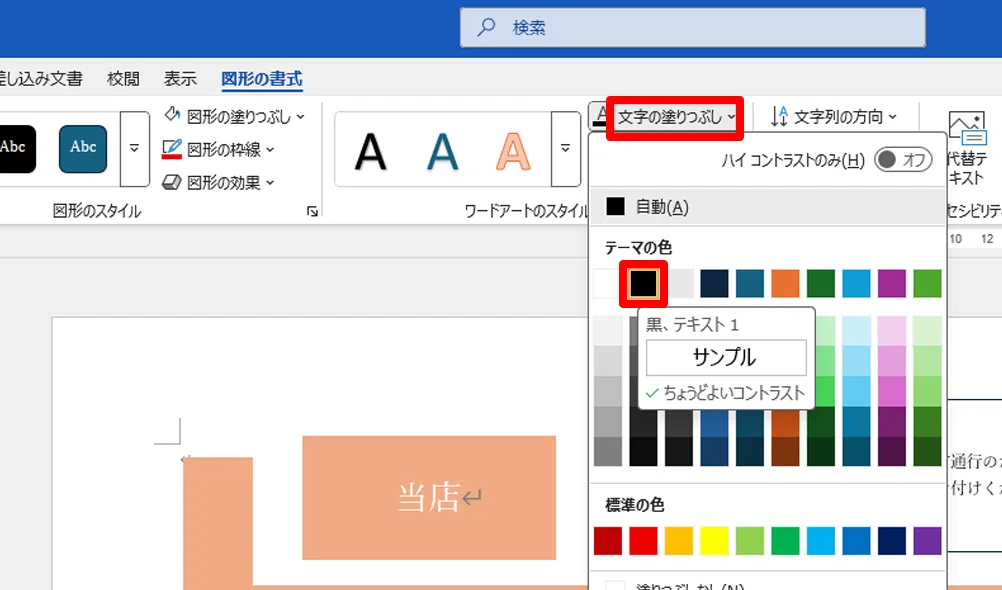1002x590 pixels.
Task: Pick blue standard color
Action: pos(856,541)
